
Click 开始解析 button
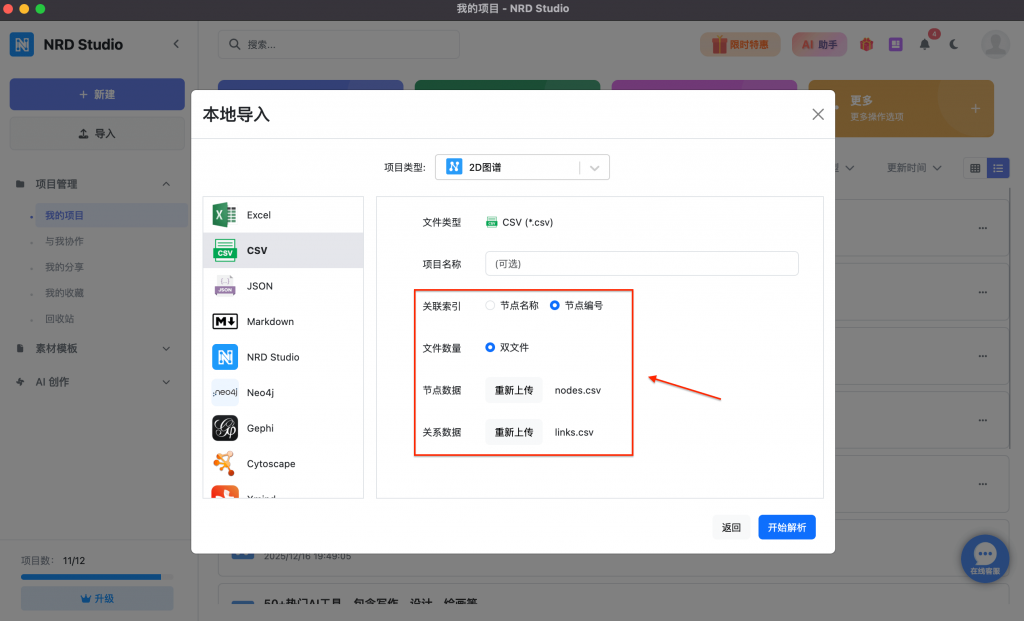point(786,527)
